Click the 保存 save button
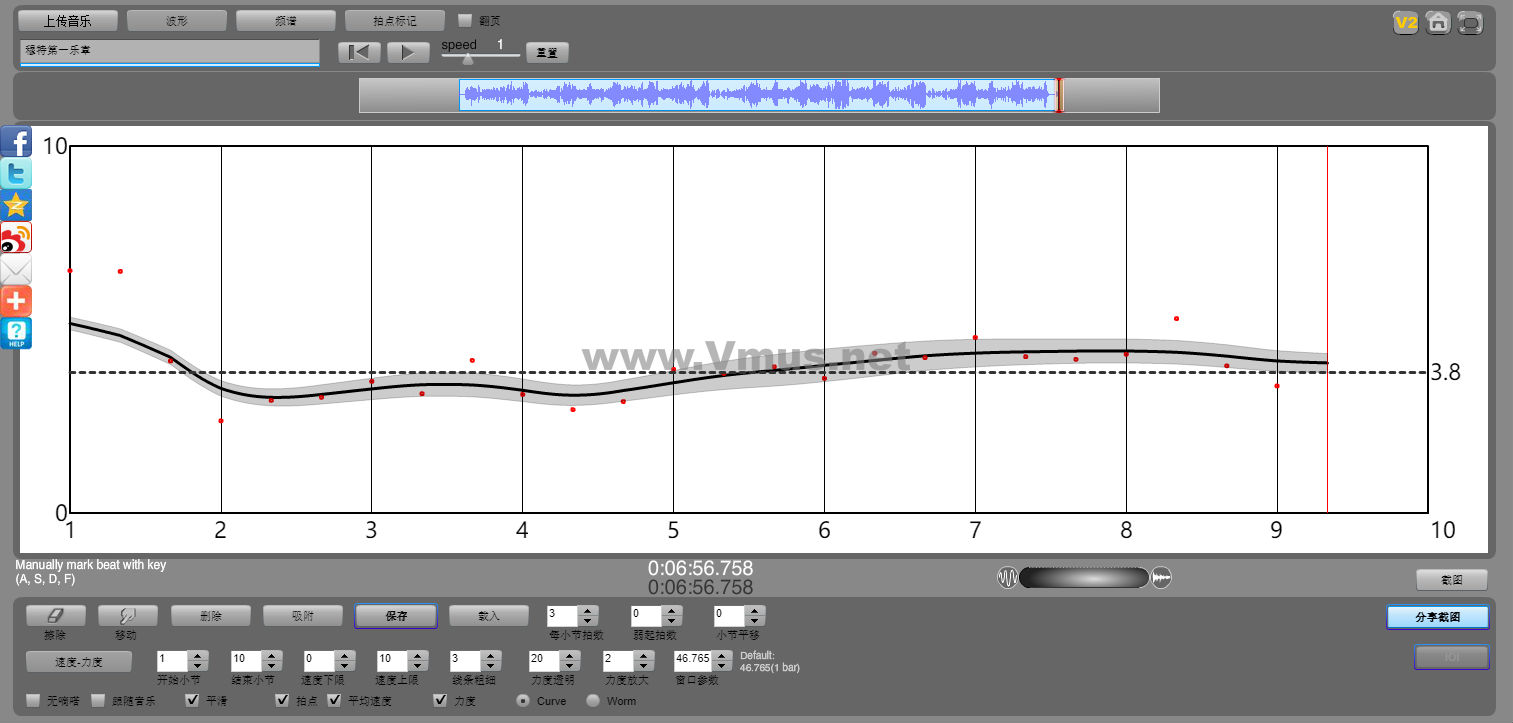Screen dimensions: 1513x723 point(396,616)
